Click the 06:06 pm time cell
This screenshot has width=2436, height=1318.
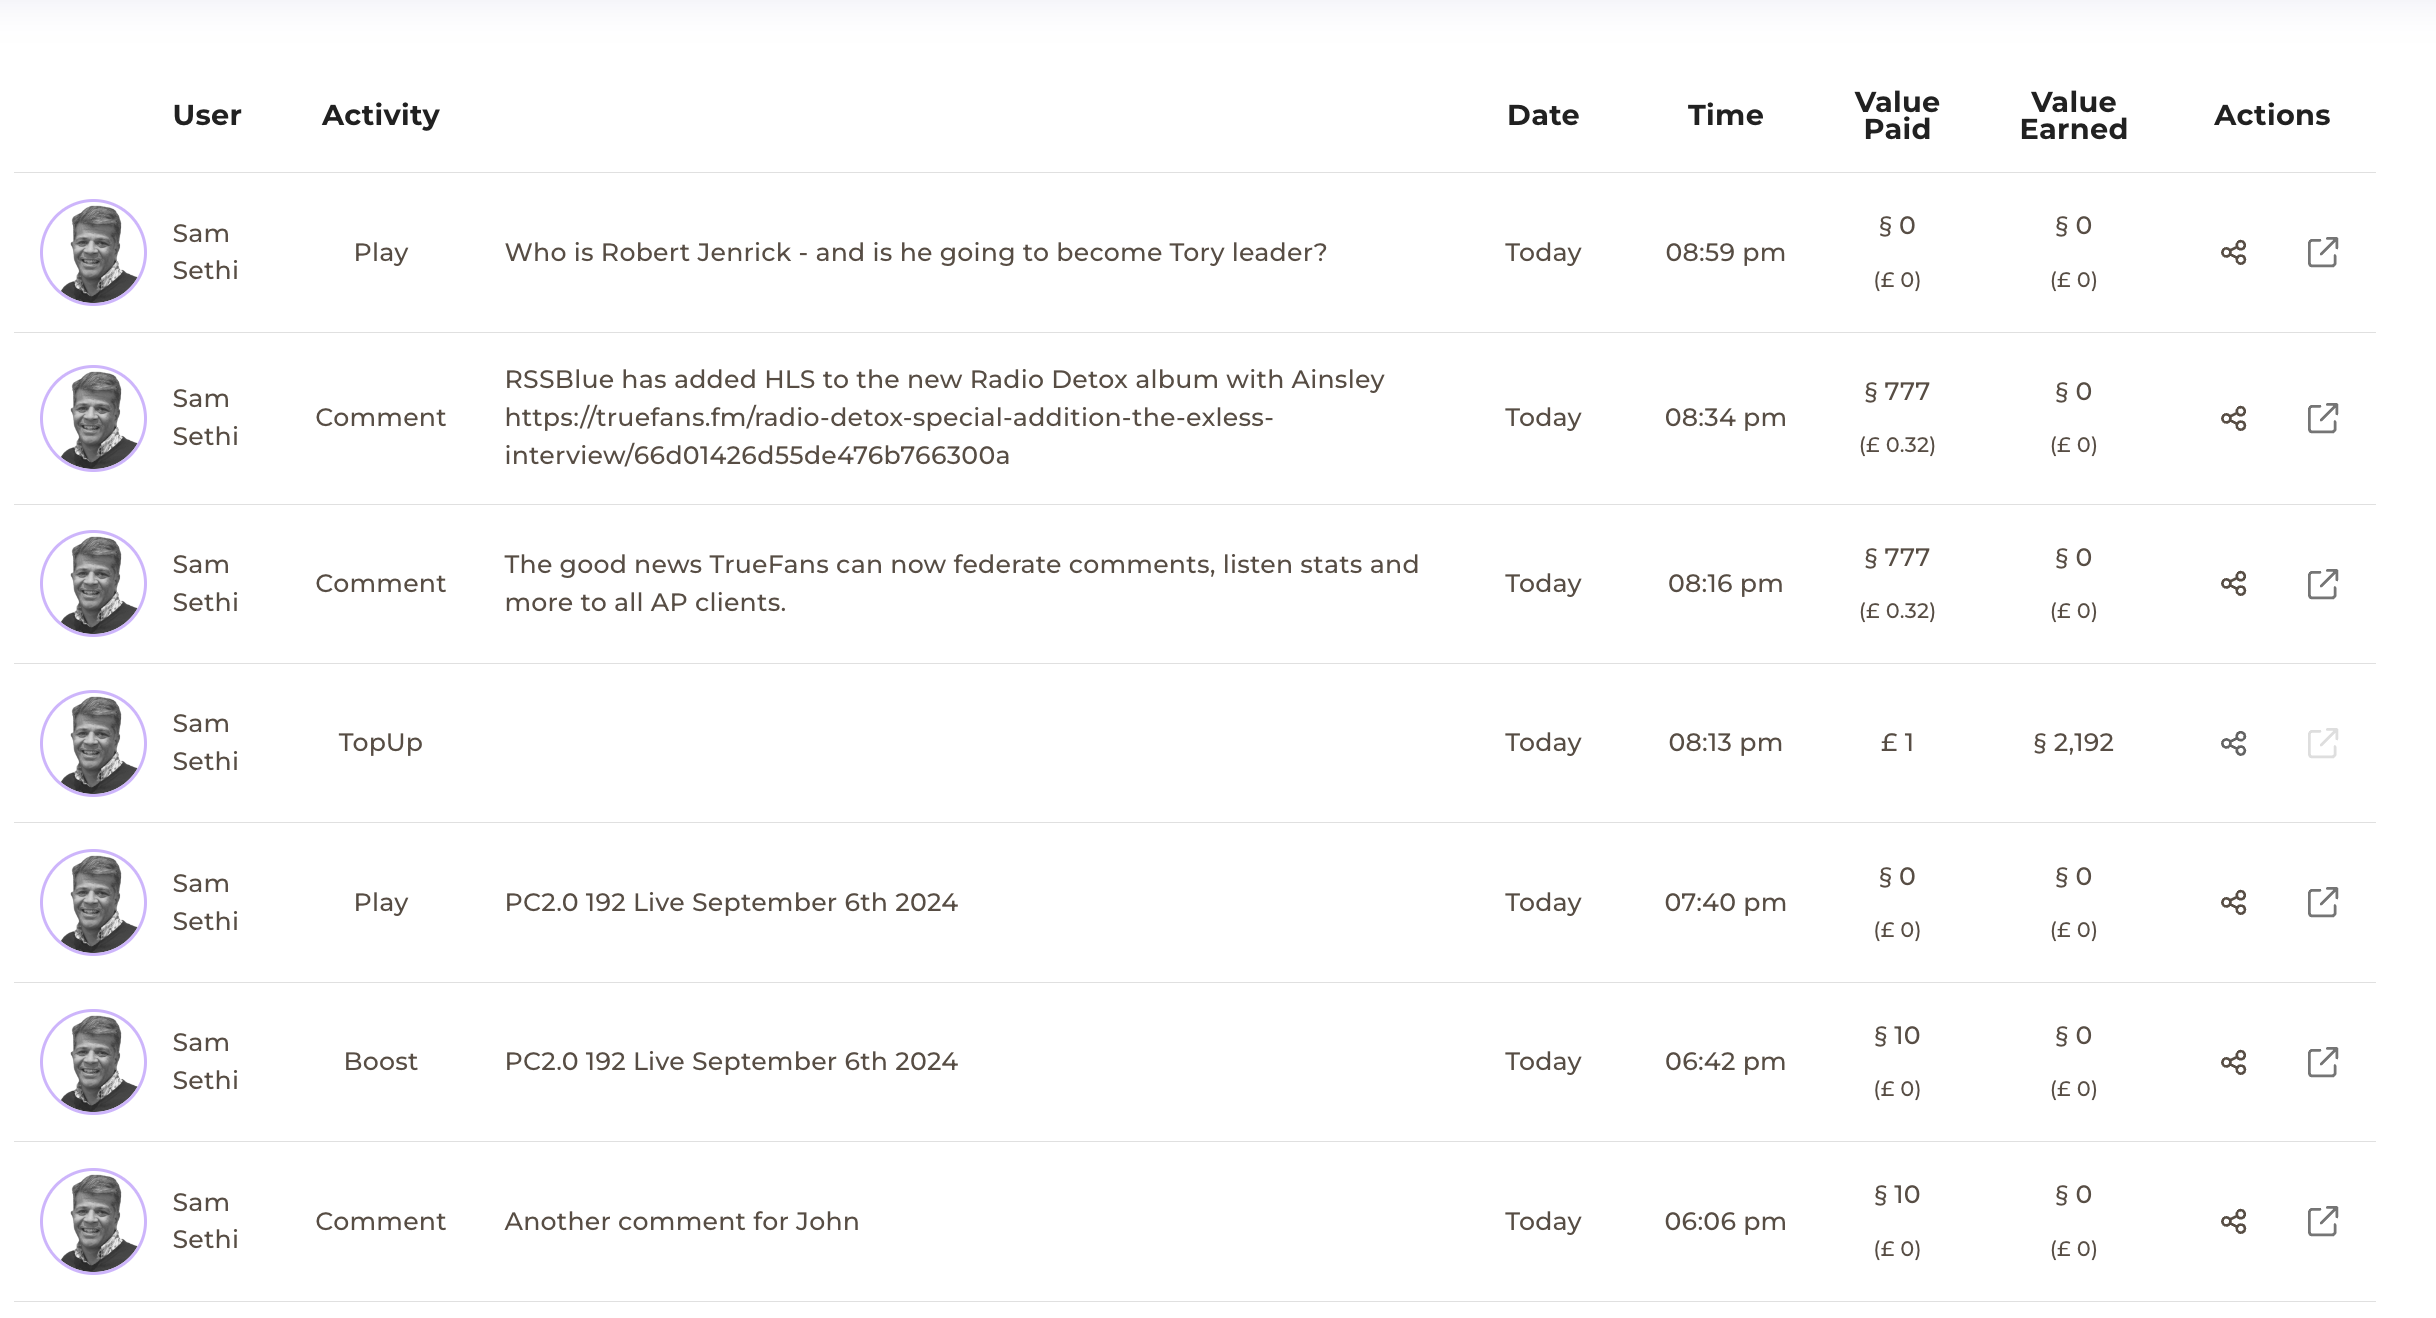(x=1725, y=1221)
